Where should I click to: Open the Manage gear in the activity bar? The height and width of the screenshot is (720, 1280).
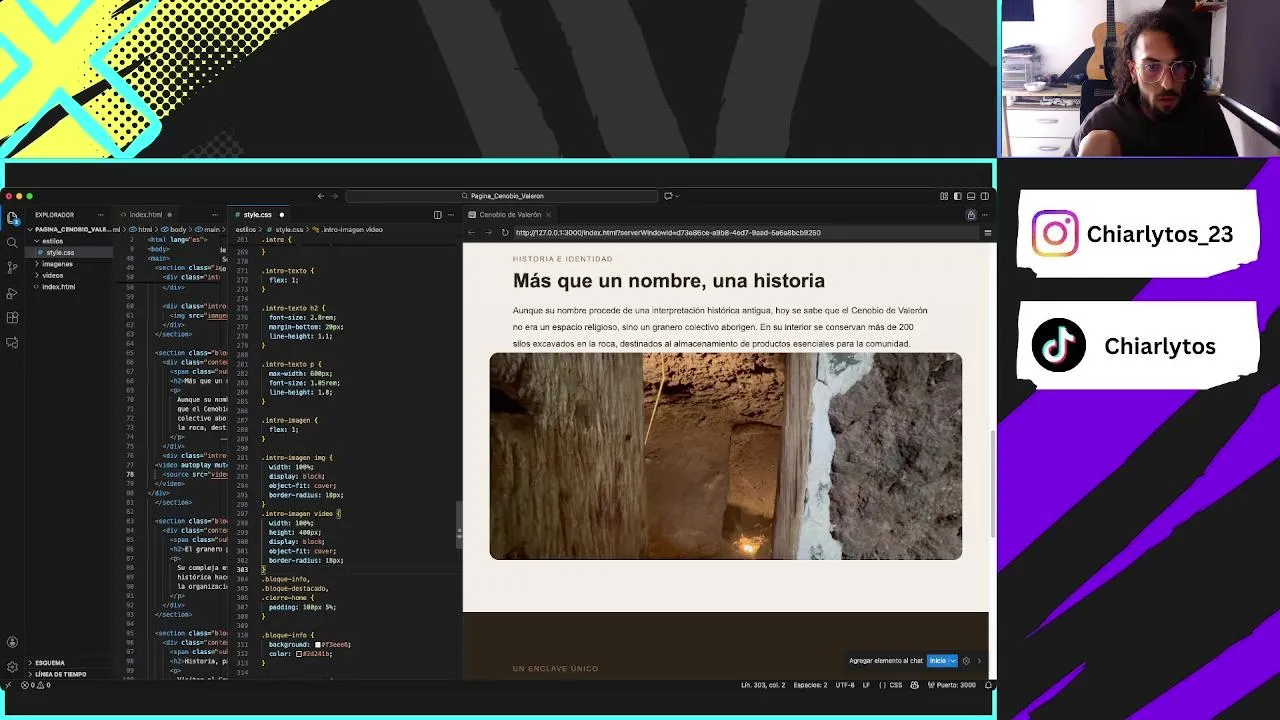[x=12, y=666]
